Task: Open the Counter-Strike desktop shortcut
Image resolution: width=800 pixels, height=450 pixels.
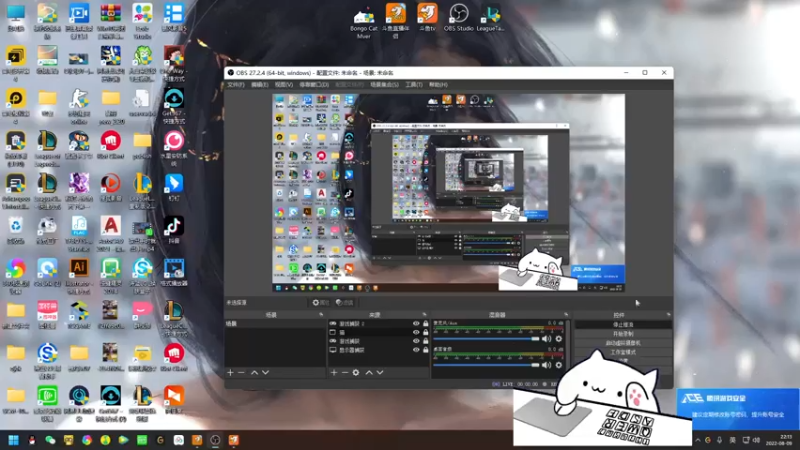Action: (79, 105)
